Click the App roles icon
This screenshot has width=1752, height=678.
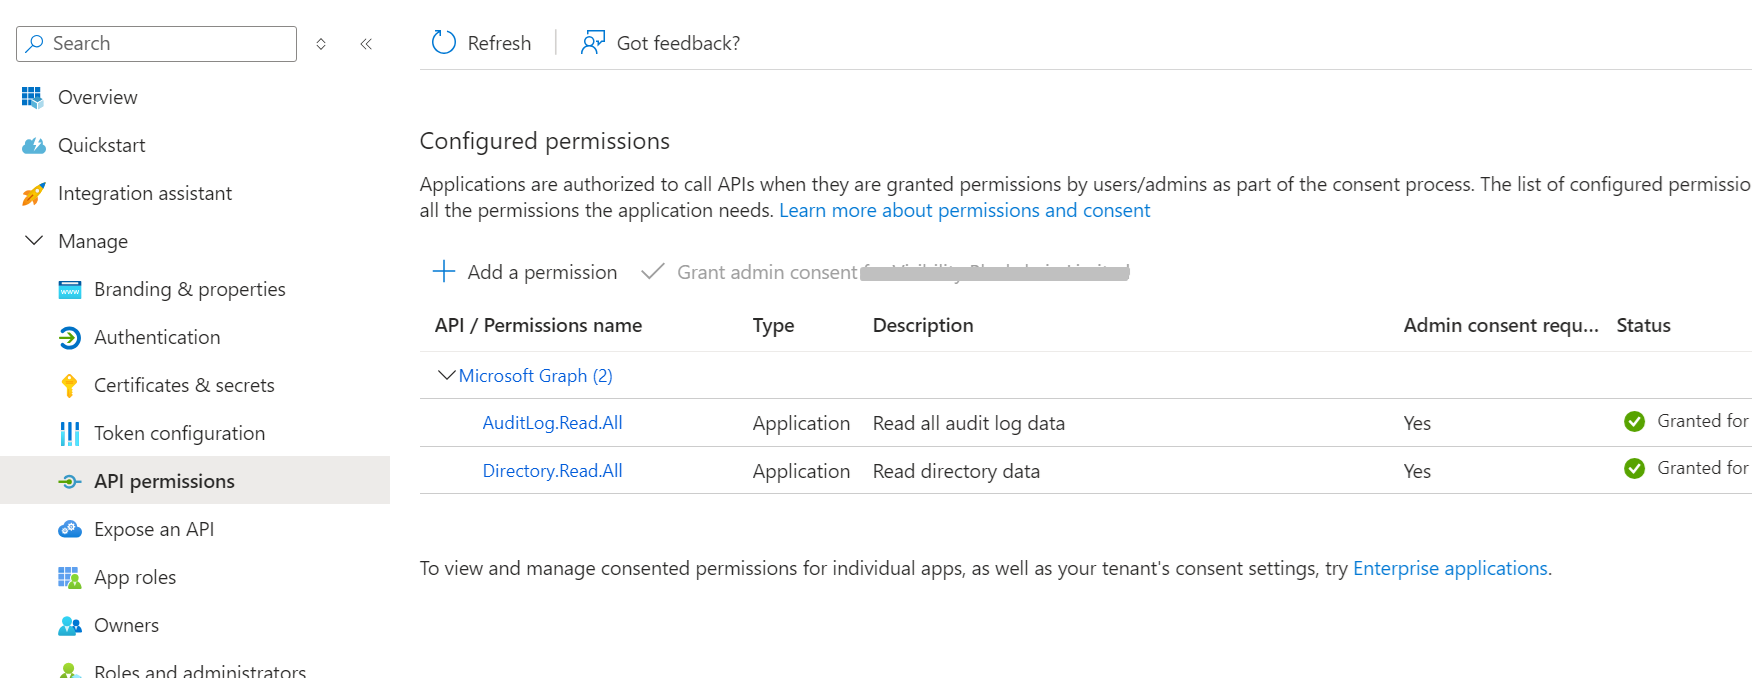(70, 578)
